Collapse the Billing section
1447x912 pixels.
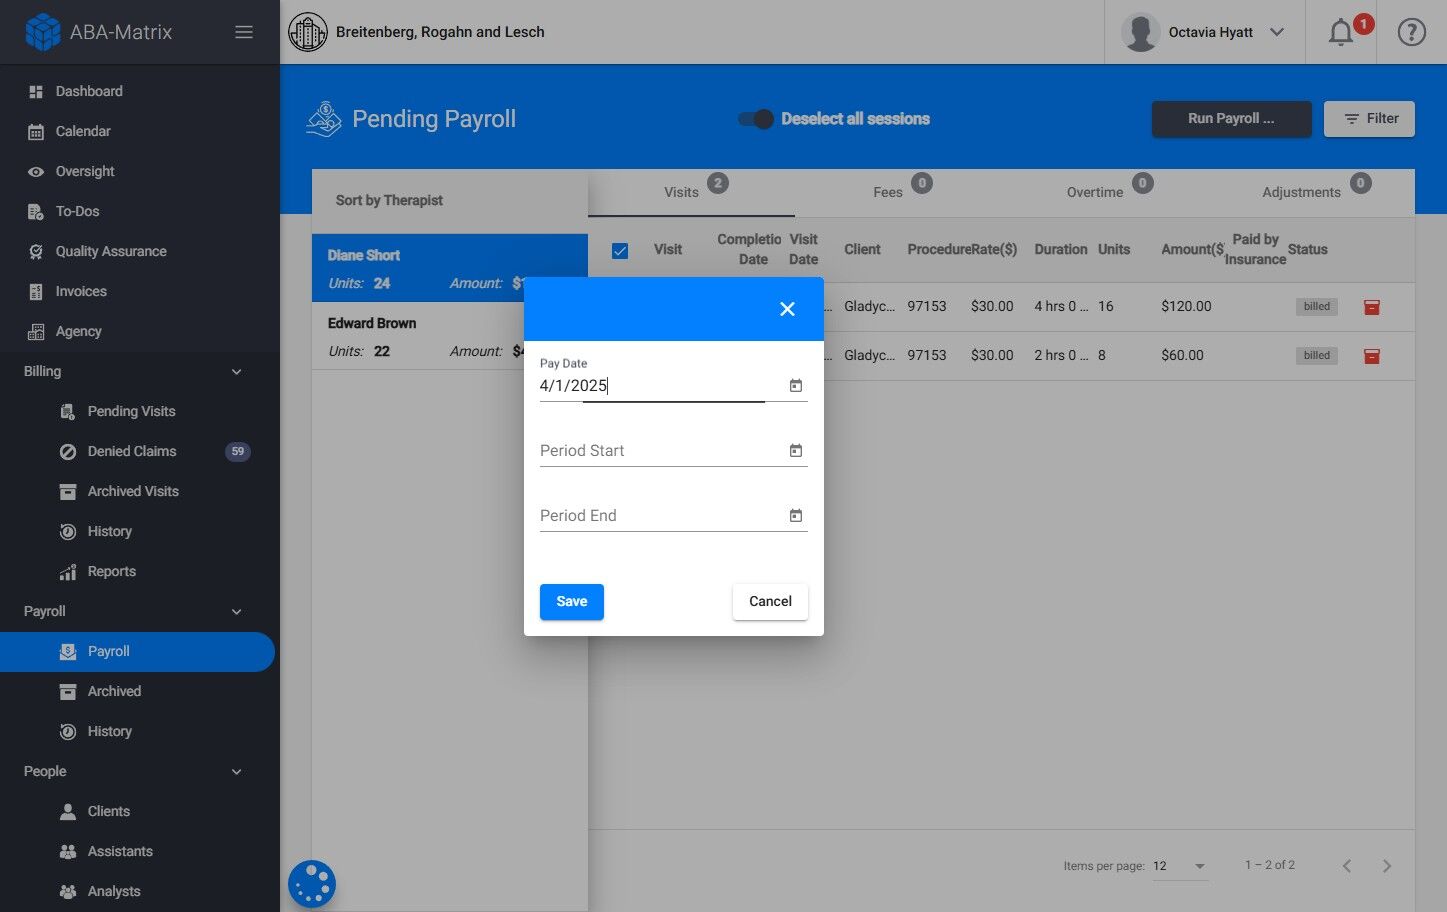[236, 371]
